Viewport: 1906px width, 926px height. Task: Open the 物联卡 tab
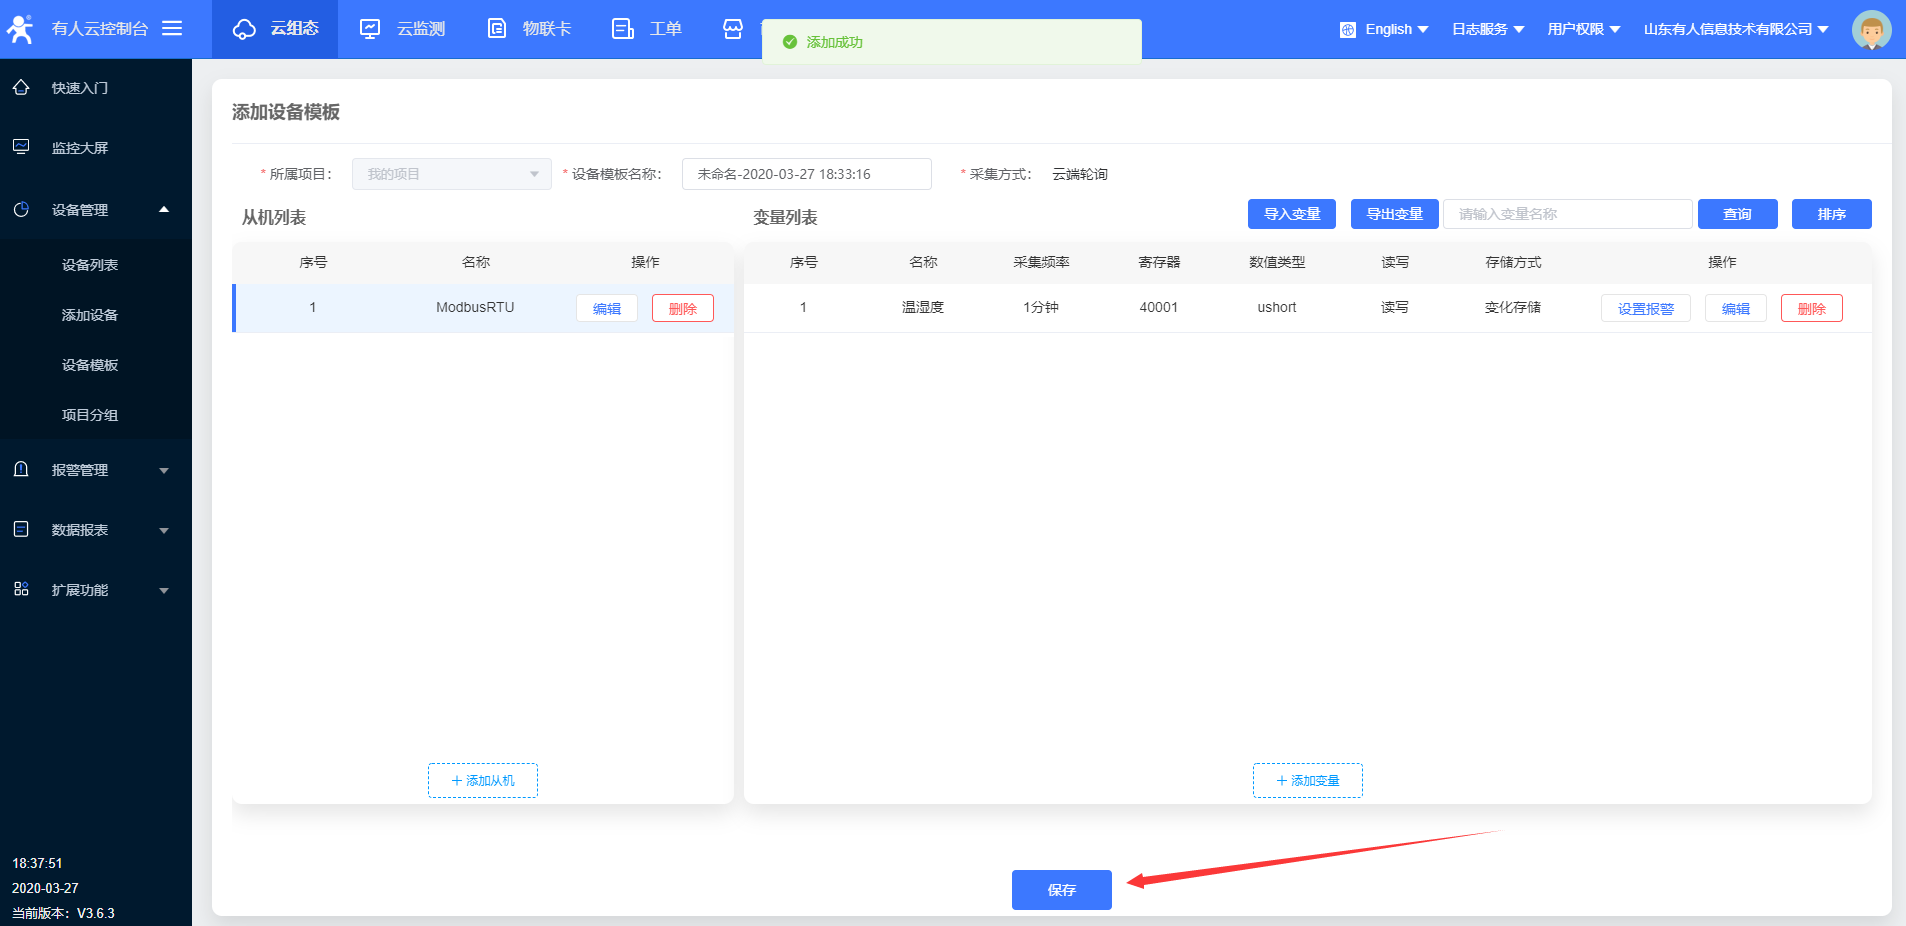[x=529, y=29]
